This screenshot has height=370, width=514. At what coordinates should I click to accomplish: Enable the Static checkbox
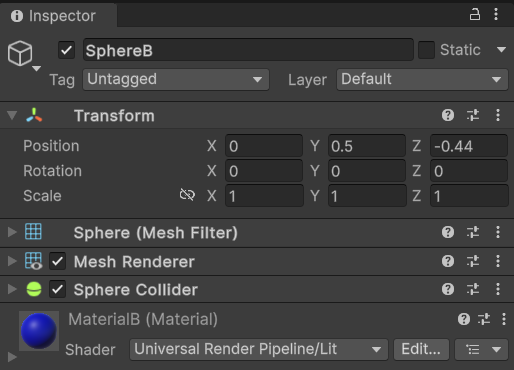426,50
